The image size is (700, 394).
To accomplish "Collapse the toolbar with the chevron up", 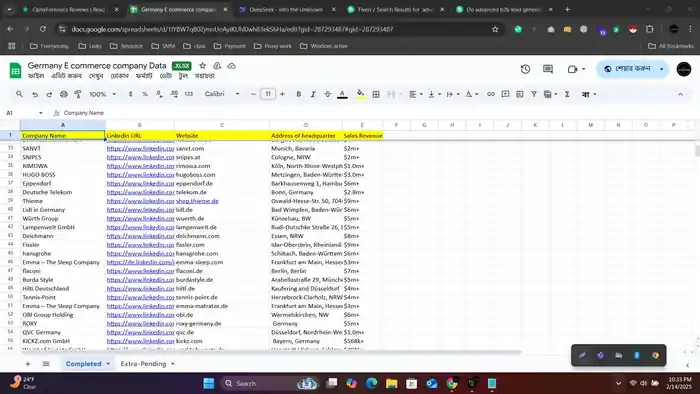I will [x=680, y=94].
